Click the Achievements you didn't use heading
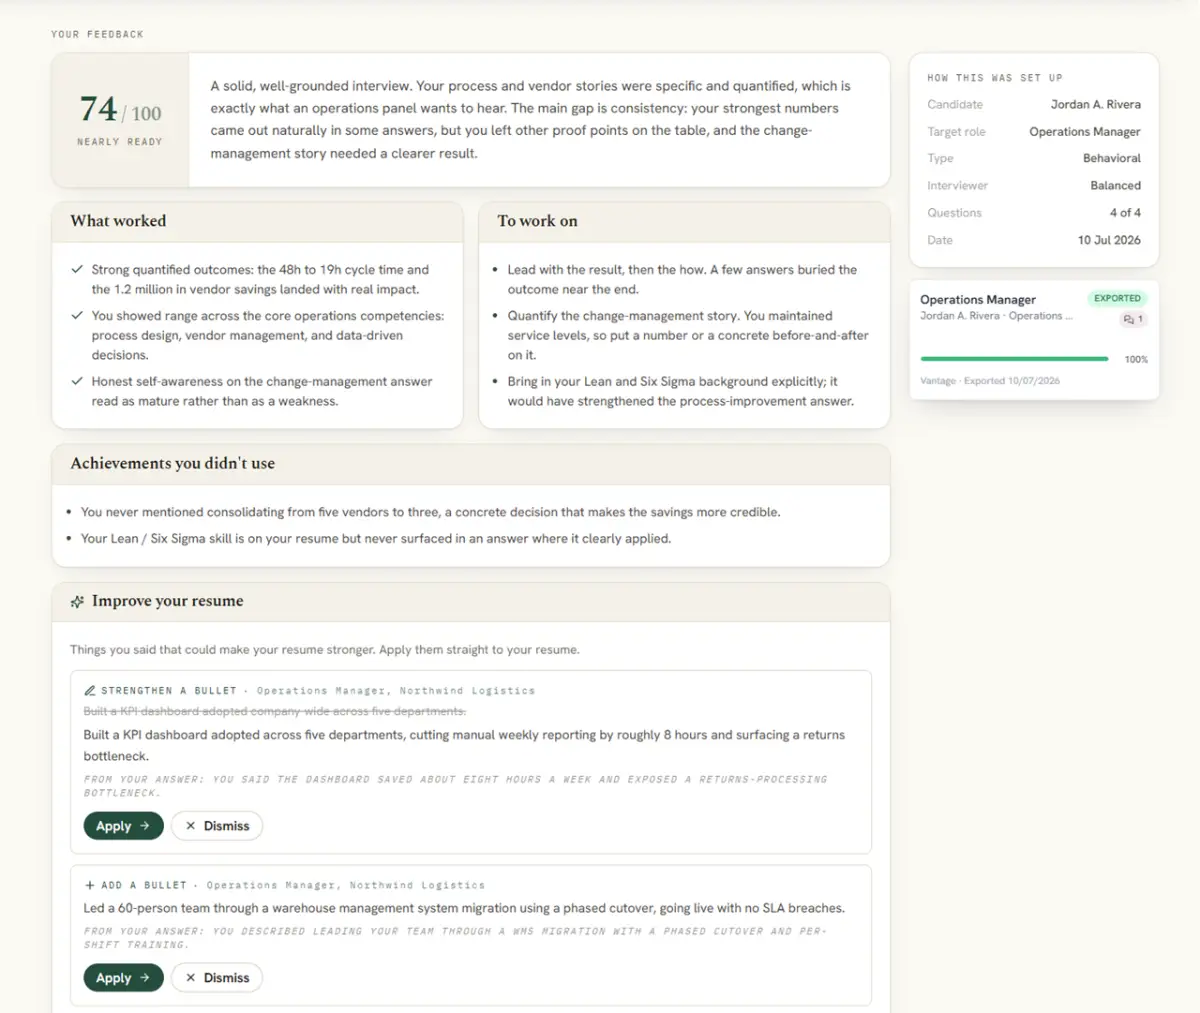The width and height of the screenshot is (1200, 1013). pyautogui.click(x=172, y=464)
